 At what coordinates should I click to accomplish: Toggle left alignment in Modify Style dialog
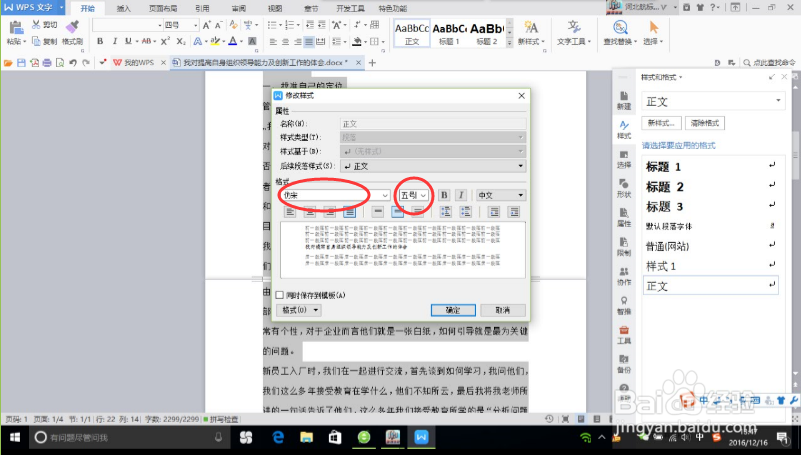[290, 211]
